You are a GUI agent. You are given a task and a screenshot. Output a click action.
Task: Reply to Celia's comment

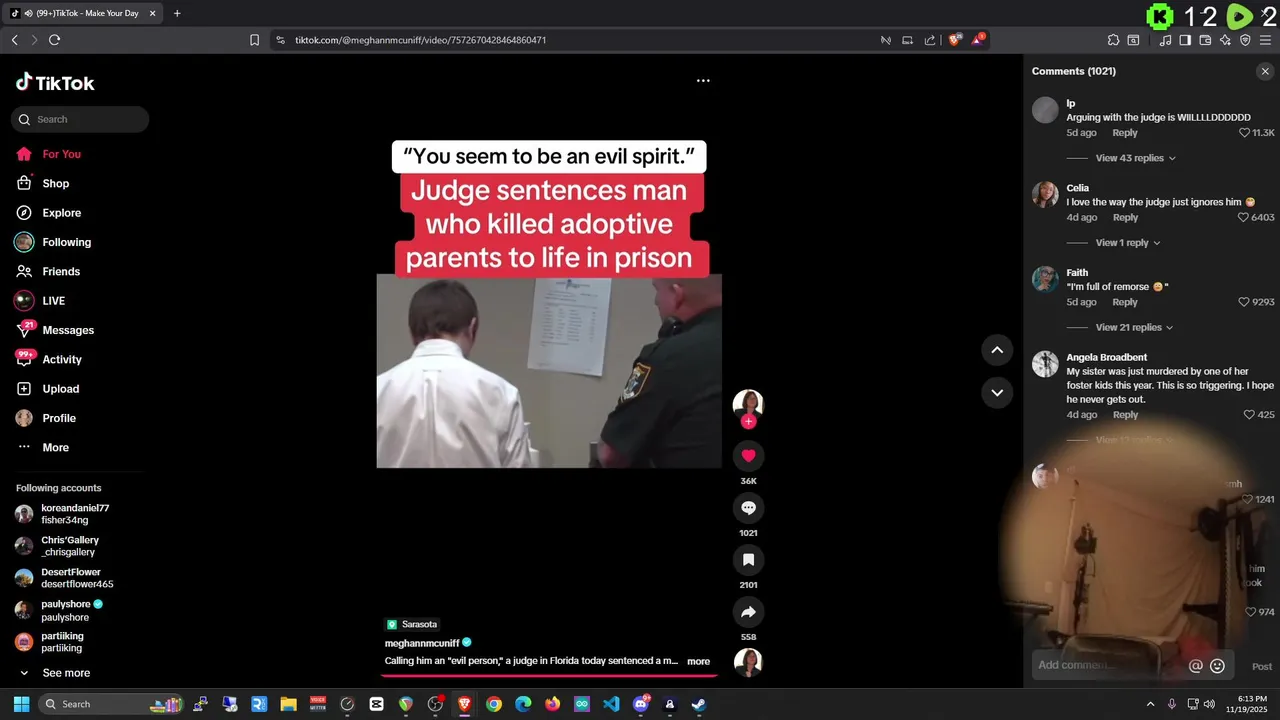(x=1125, y=217)
